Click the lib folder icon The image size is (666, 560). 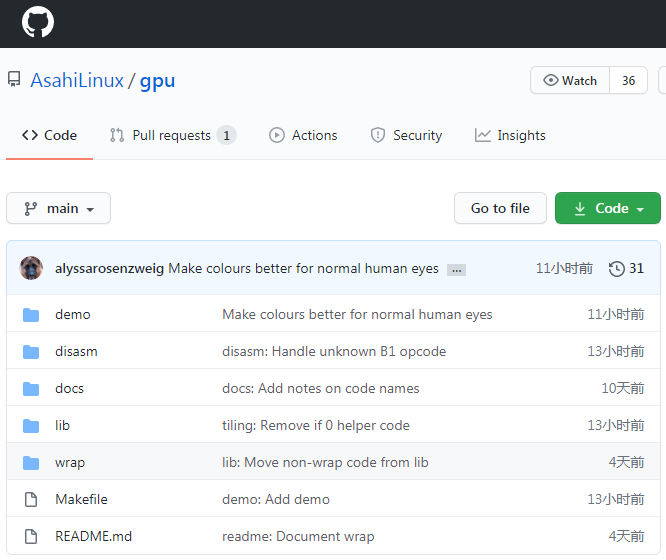click(x=31, y=426)
